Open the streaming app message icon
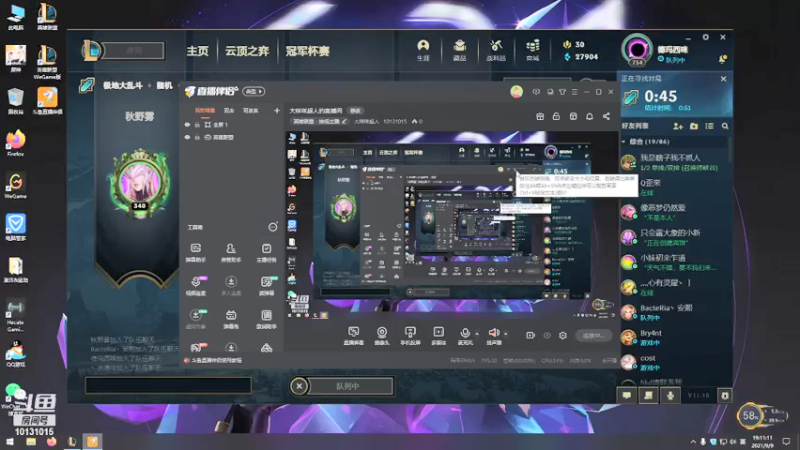 pos(536,92)
